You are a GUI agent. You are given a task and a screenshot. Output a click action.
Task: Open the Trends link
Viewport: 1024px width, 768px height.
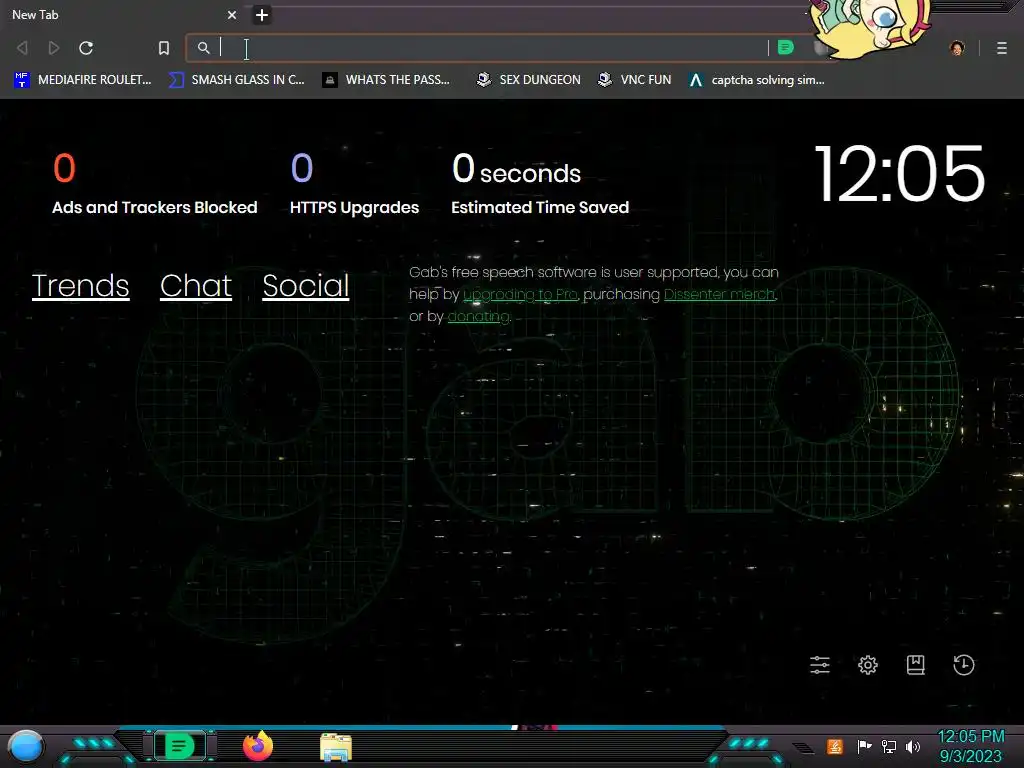[x=80, y=286]
